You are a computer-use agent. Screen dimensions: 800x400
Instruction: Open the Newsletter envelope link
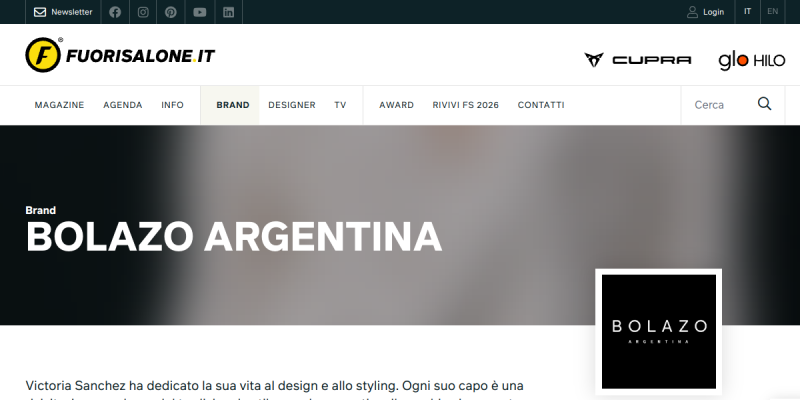[63, 12]
